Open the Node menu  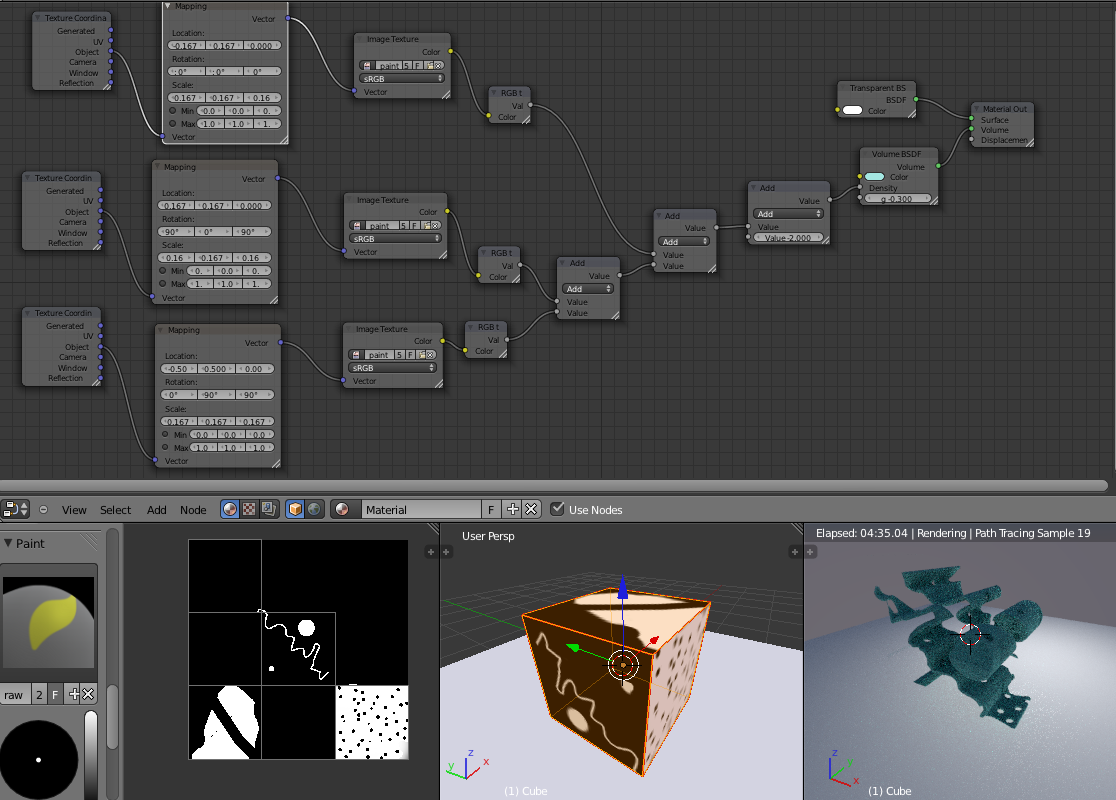(193, 510)
